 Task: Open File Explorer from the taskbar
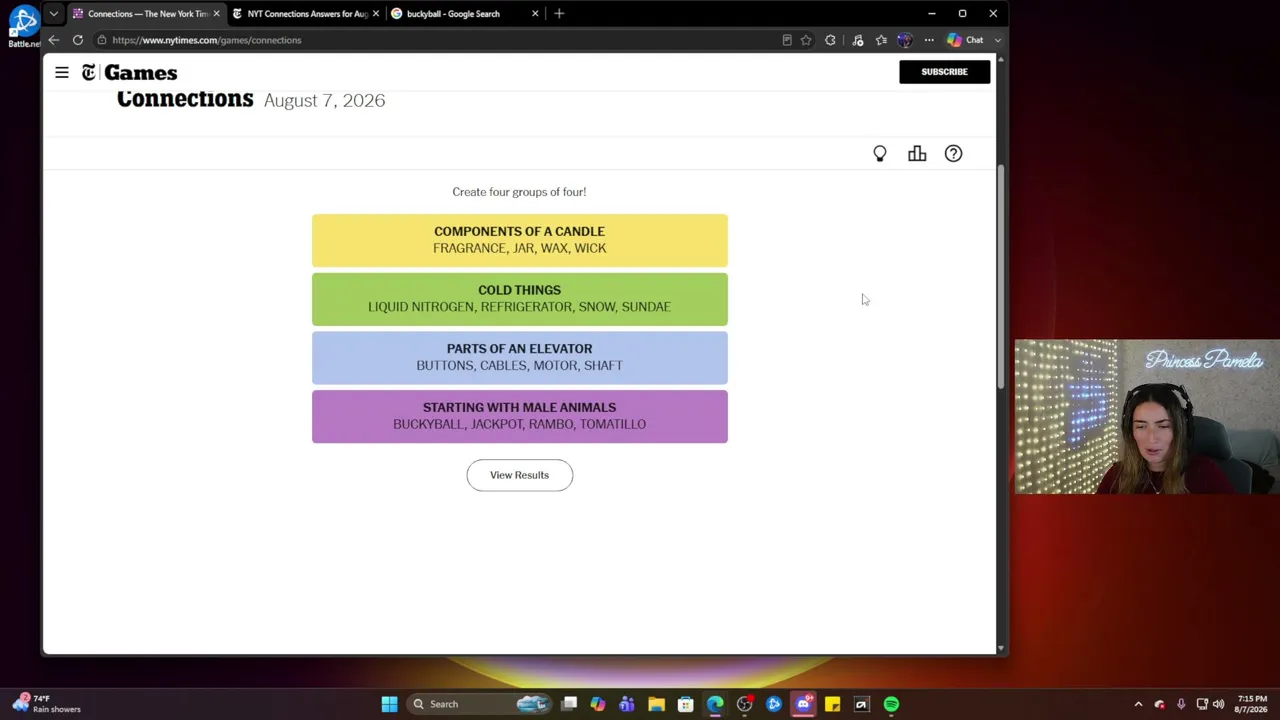tap(656, 704)
